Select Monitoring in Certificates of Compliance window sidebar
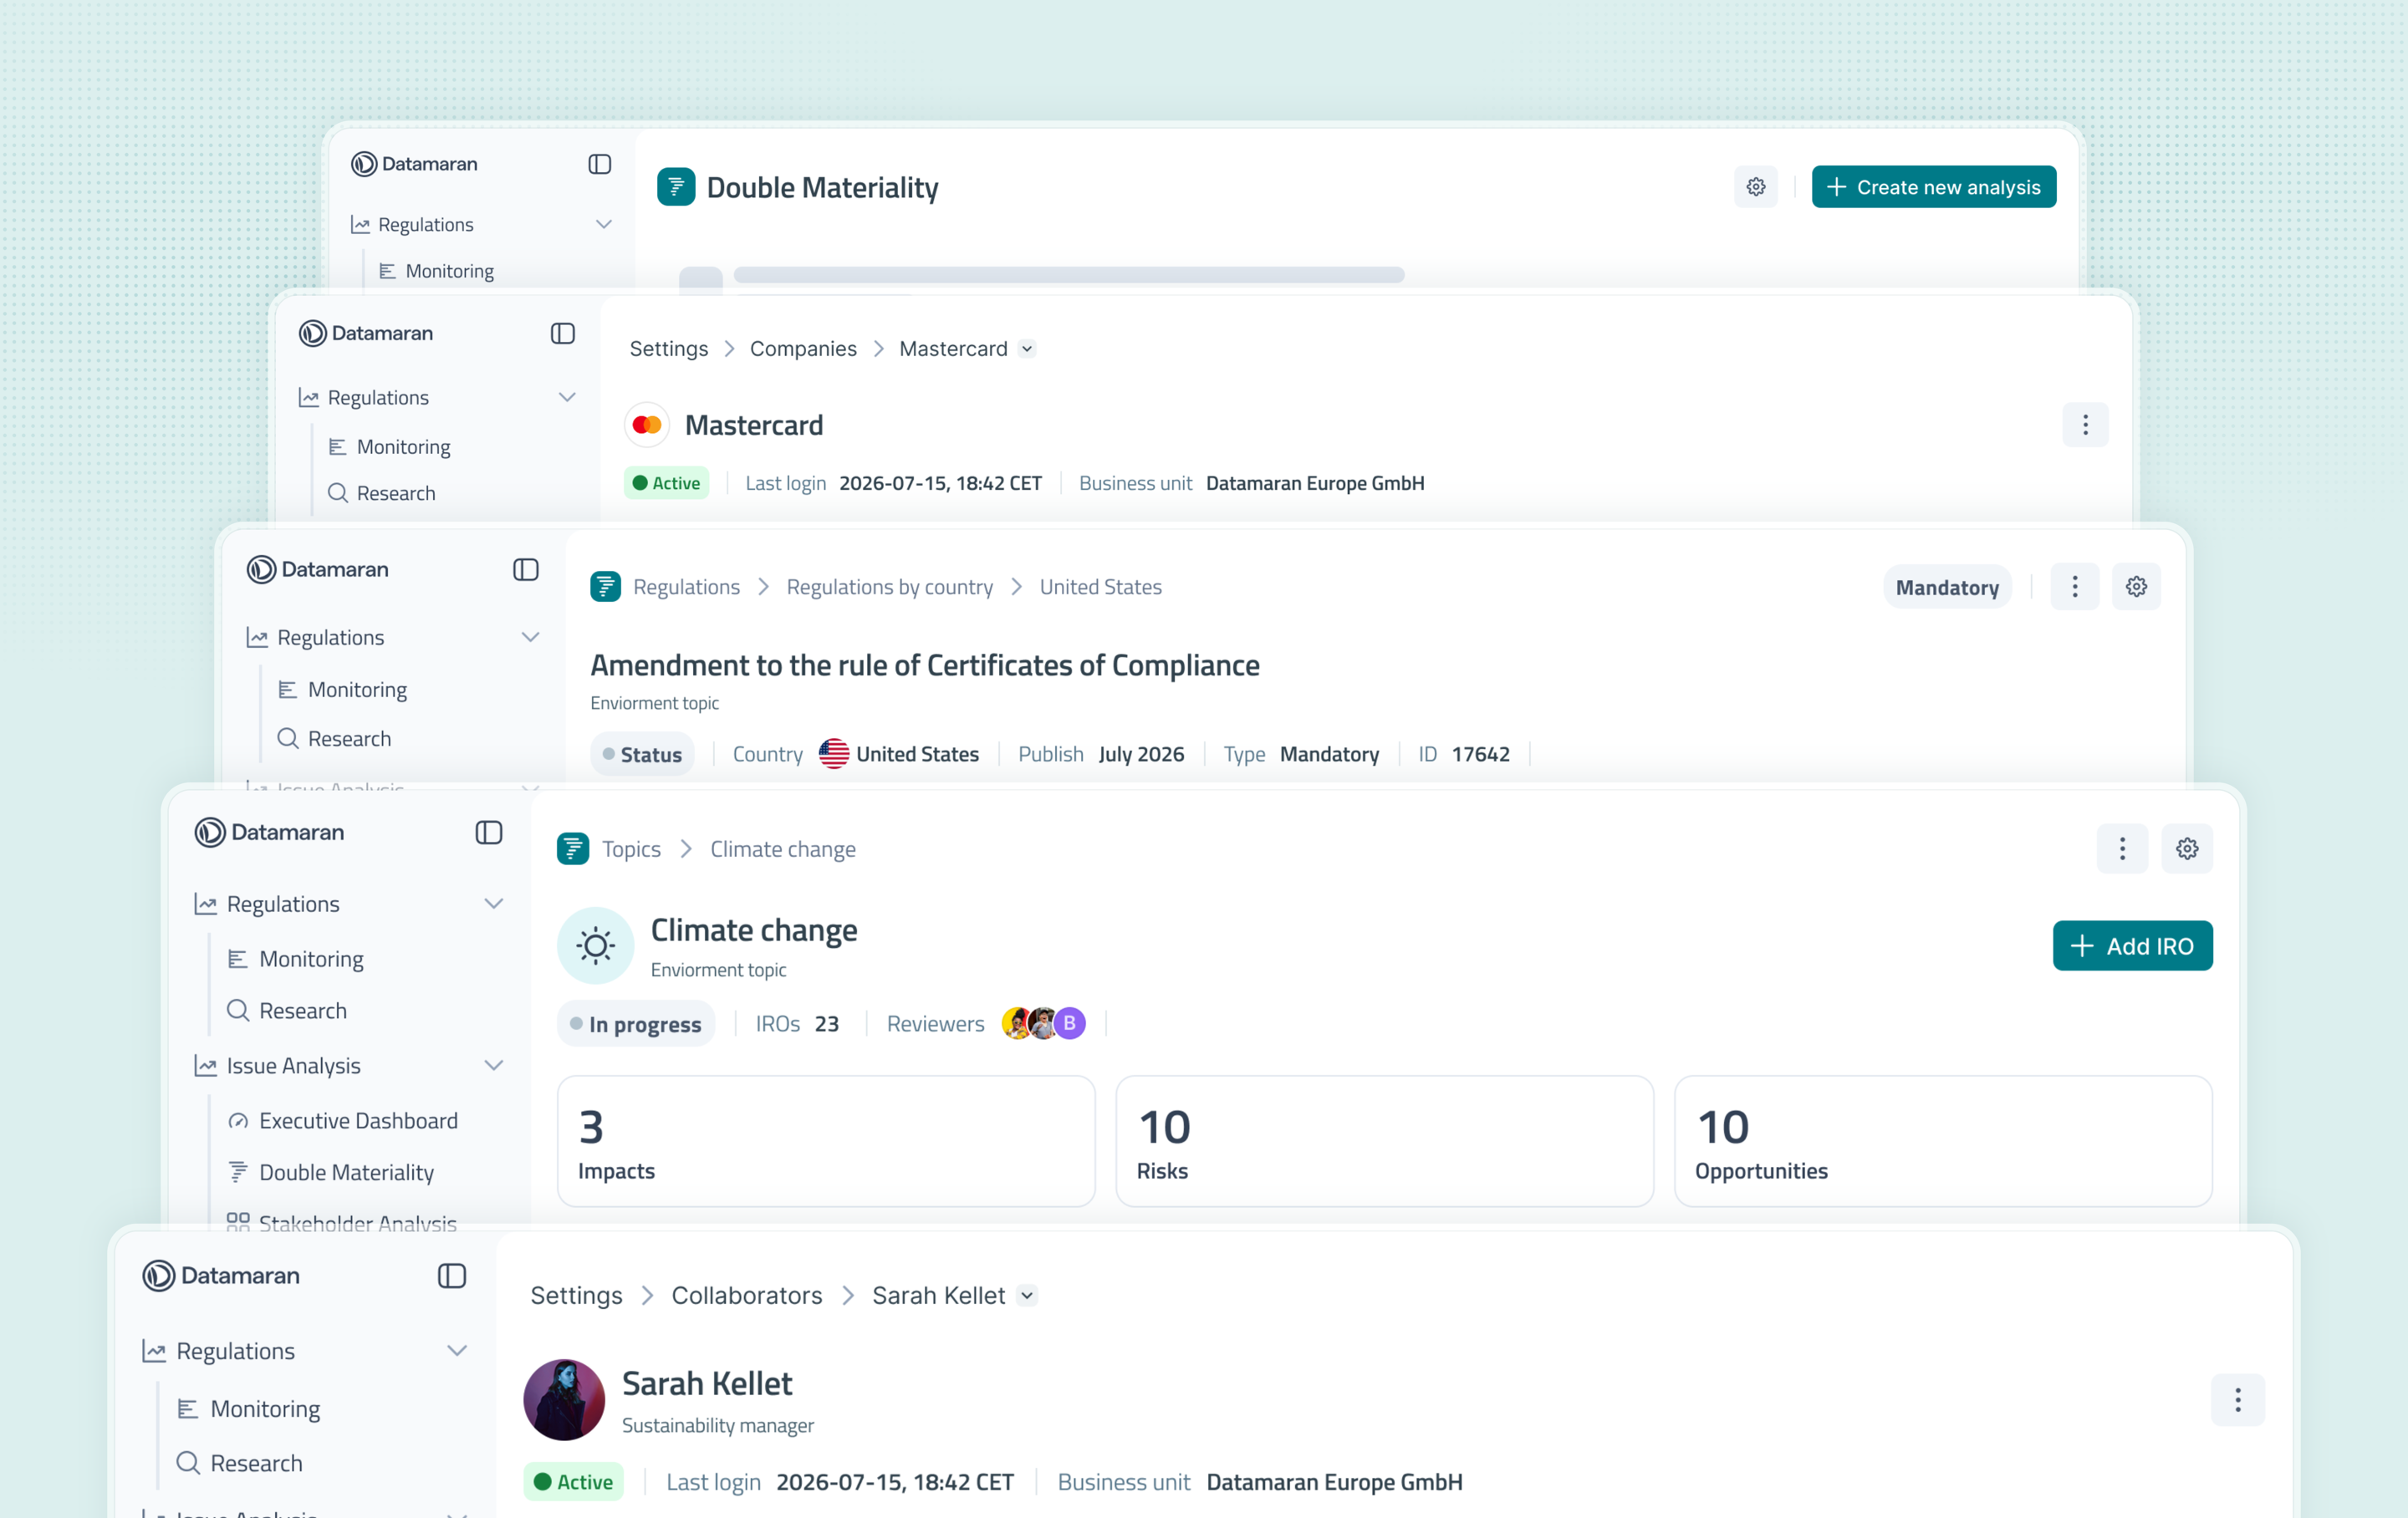This screenshot has width=2408, height=1518. [343, 689]
